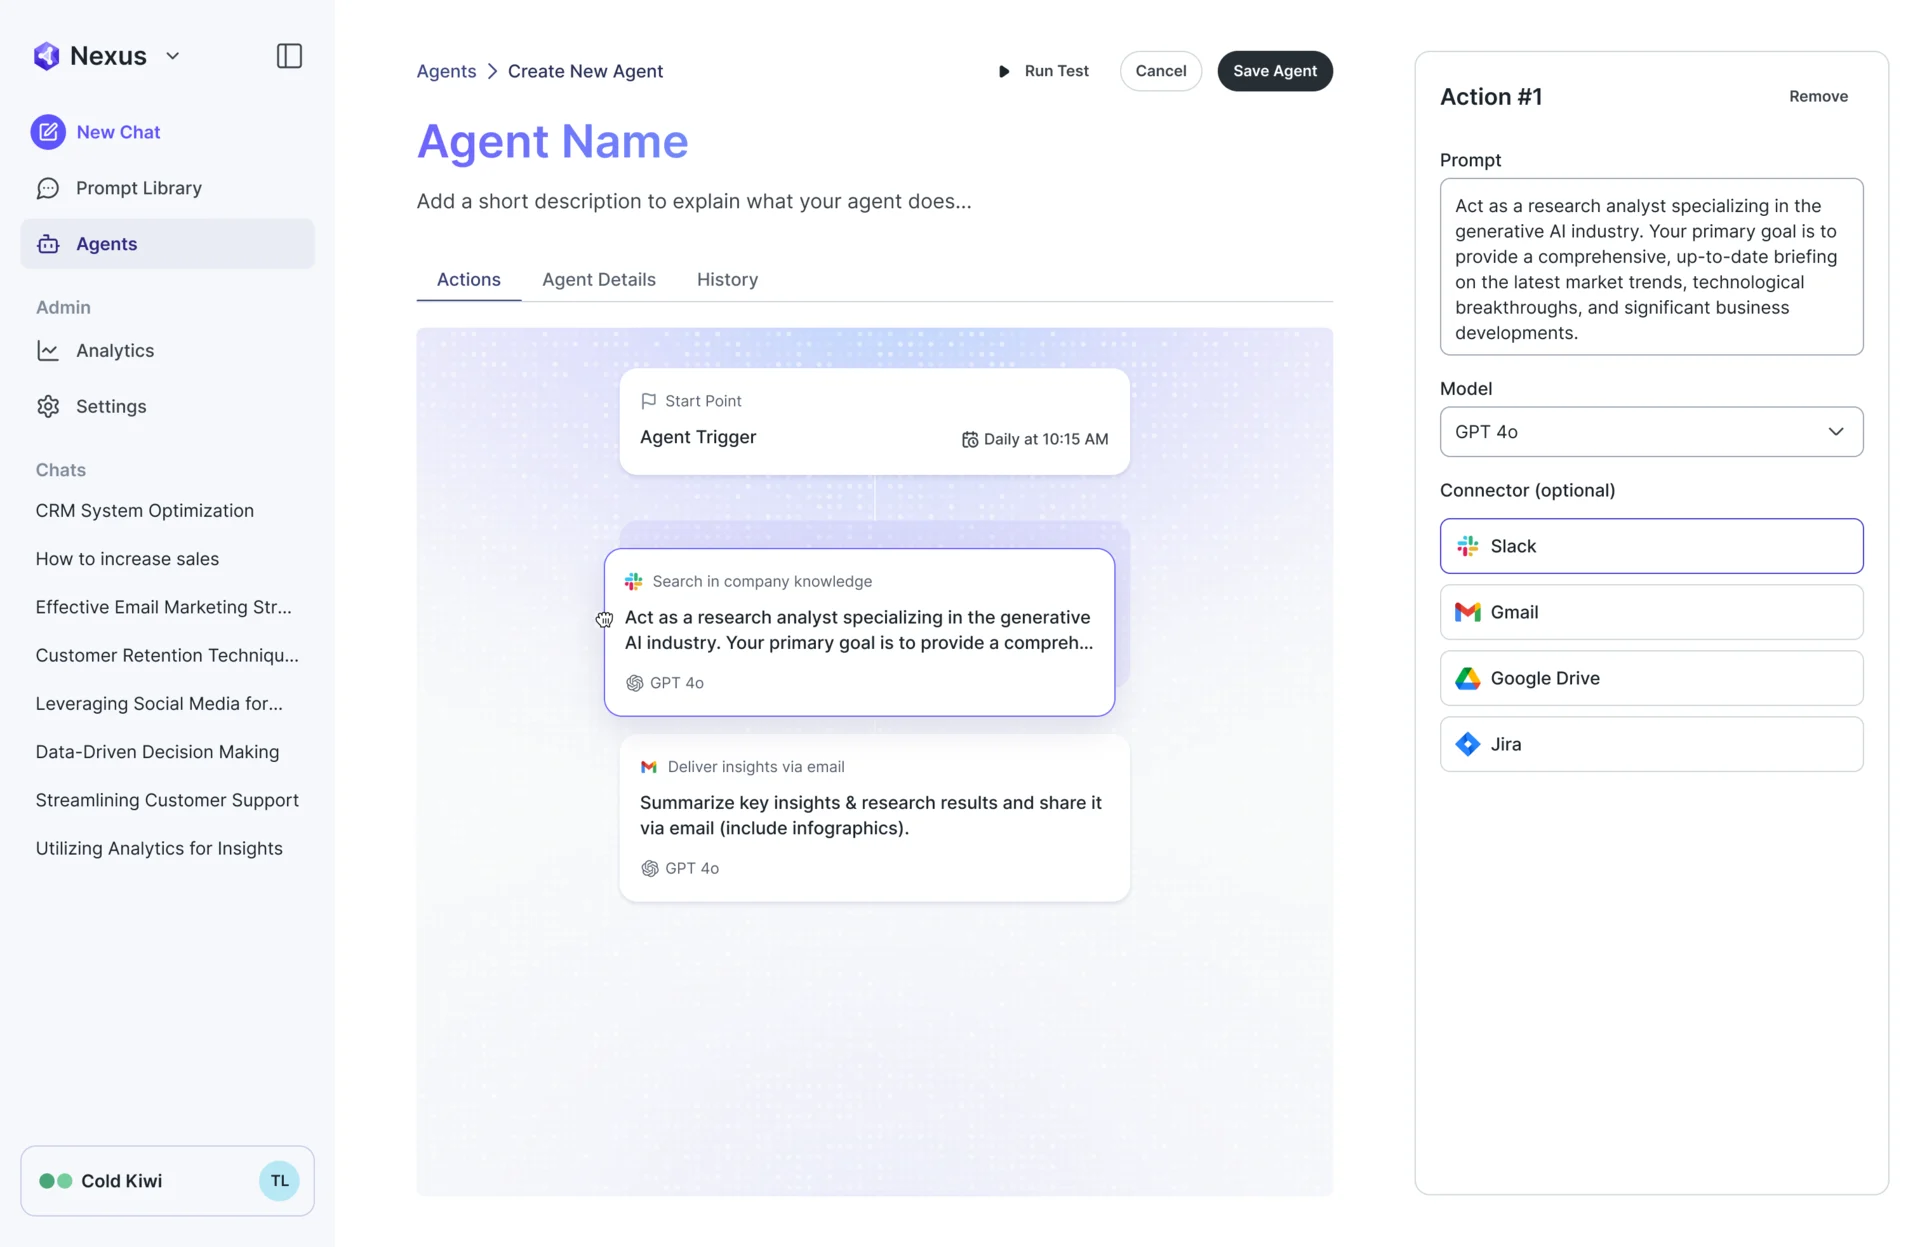Image resolution: width=1920 pixels, height=1247 pixels.
Task: Open the Streamlining Customer Support chat
Action: [x=167, y=800]
